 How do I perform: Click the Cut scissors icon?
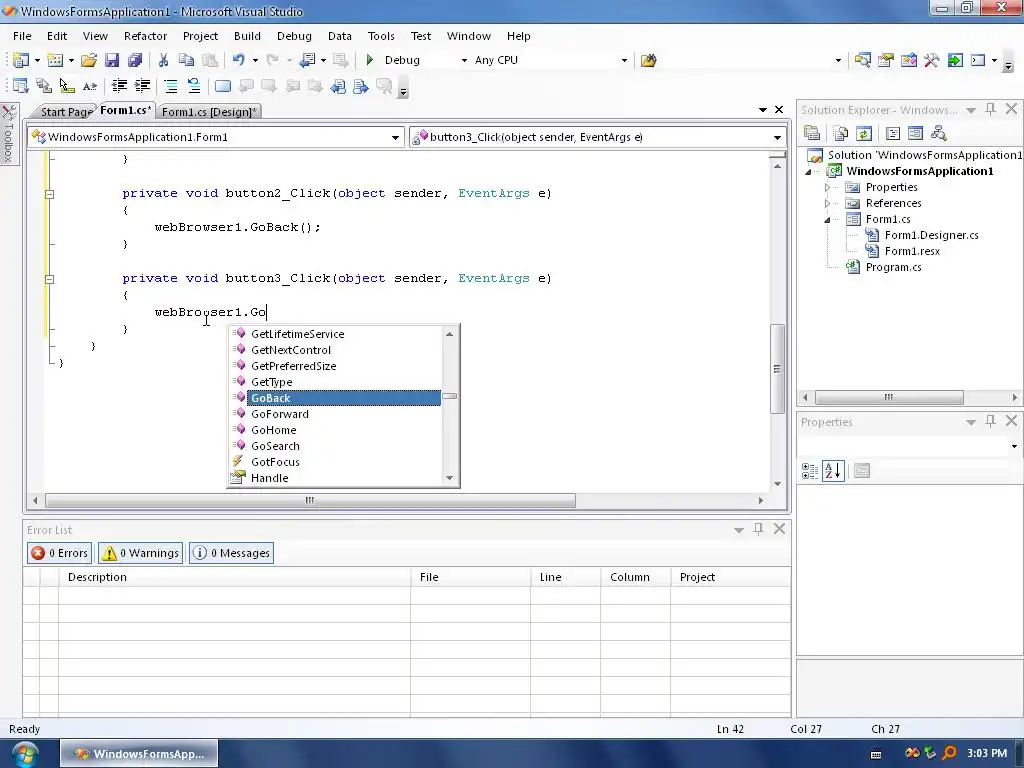163,60
